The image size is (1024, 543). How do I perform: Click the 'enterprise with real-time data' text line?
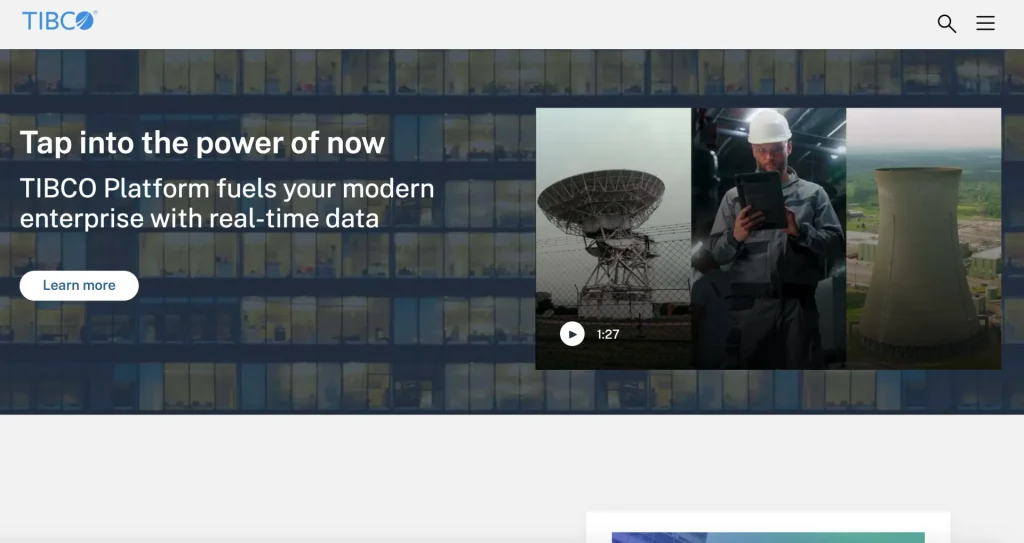pyautogui.click(x=199, y=218)
